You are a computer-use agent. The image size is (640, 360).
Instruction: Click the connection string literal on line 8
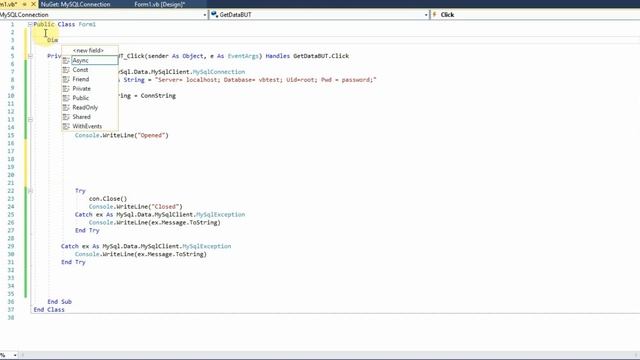click(266, 80)
